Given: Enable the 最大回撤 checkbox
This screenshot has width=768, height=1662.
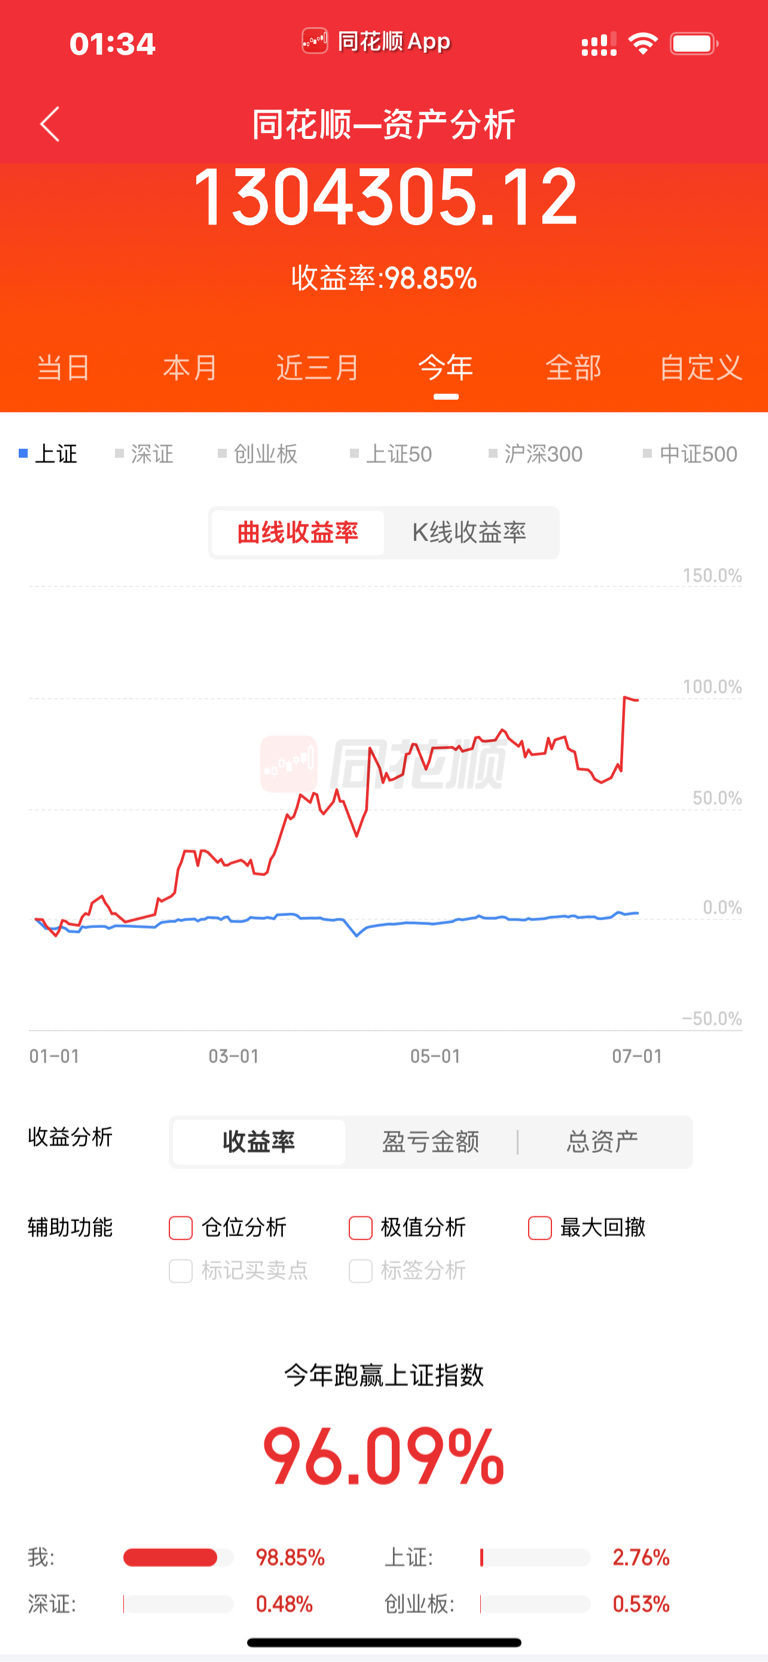Looking at the screenshot, I should point(540,1228).
